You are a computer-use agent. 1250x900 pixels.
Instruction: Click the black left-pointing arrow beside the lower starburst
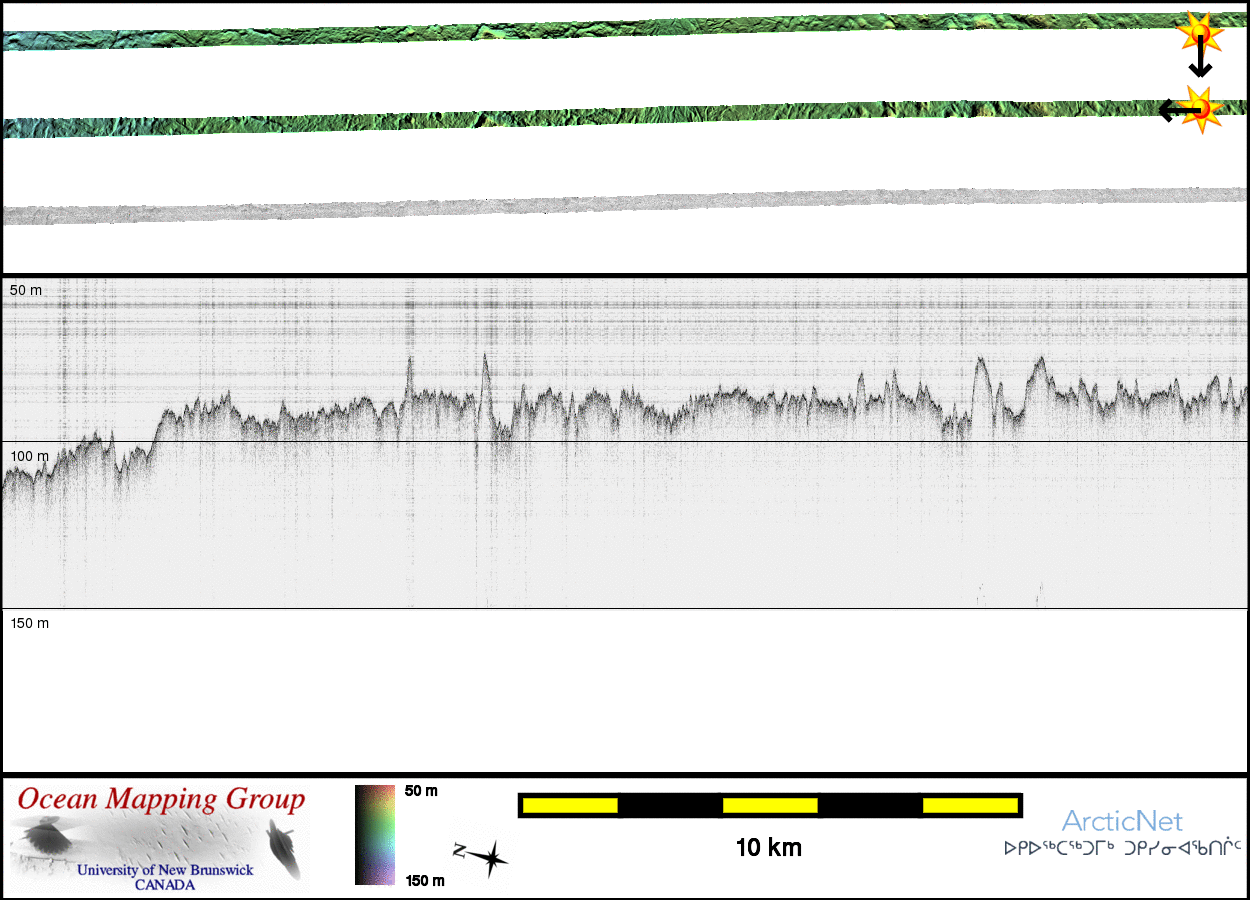coord(1172,110)
